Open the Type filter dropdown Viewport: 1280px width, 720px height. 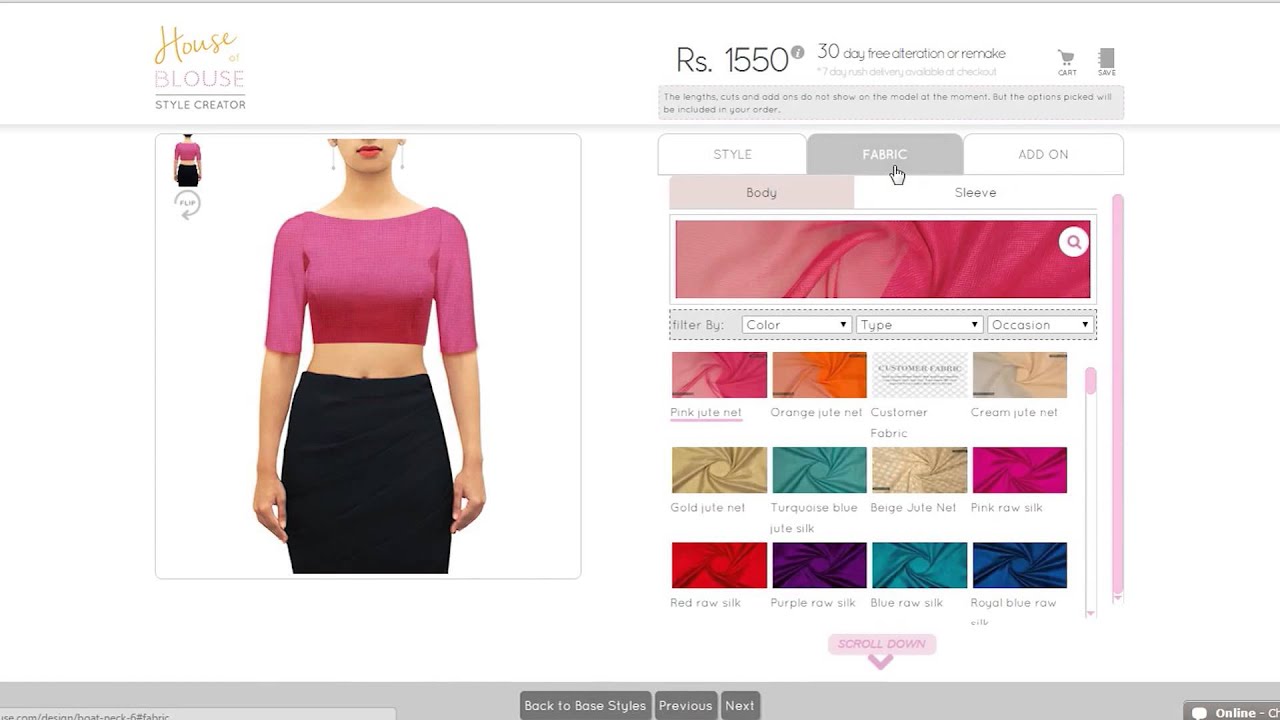click(x=918, y=325)
